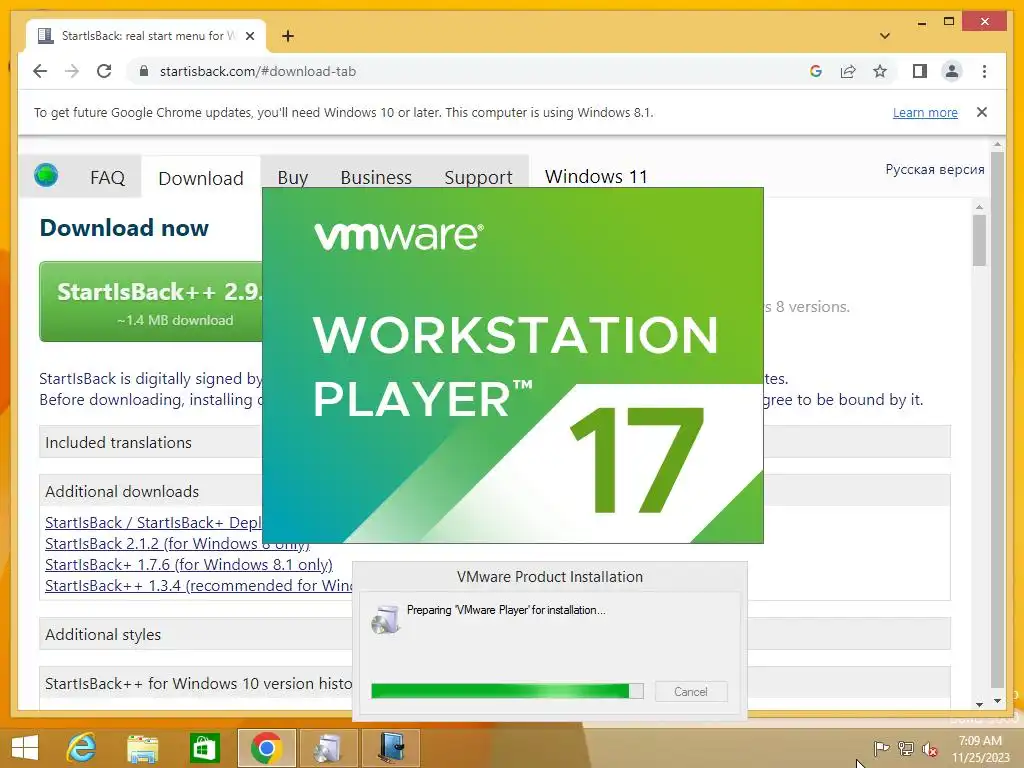
Task: Open Action Center flag icon
Action: pyautogui.click(x=881, y=748)
